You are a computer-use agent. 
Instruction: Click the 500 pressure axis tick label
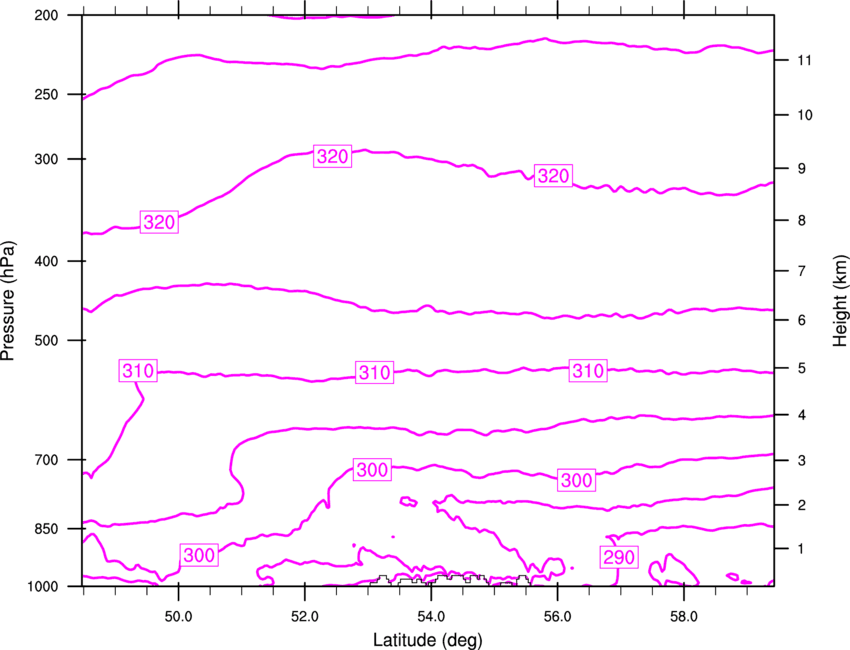(x=46, y=340)
